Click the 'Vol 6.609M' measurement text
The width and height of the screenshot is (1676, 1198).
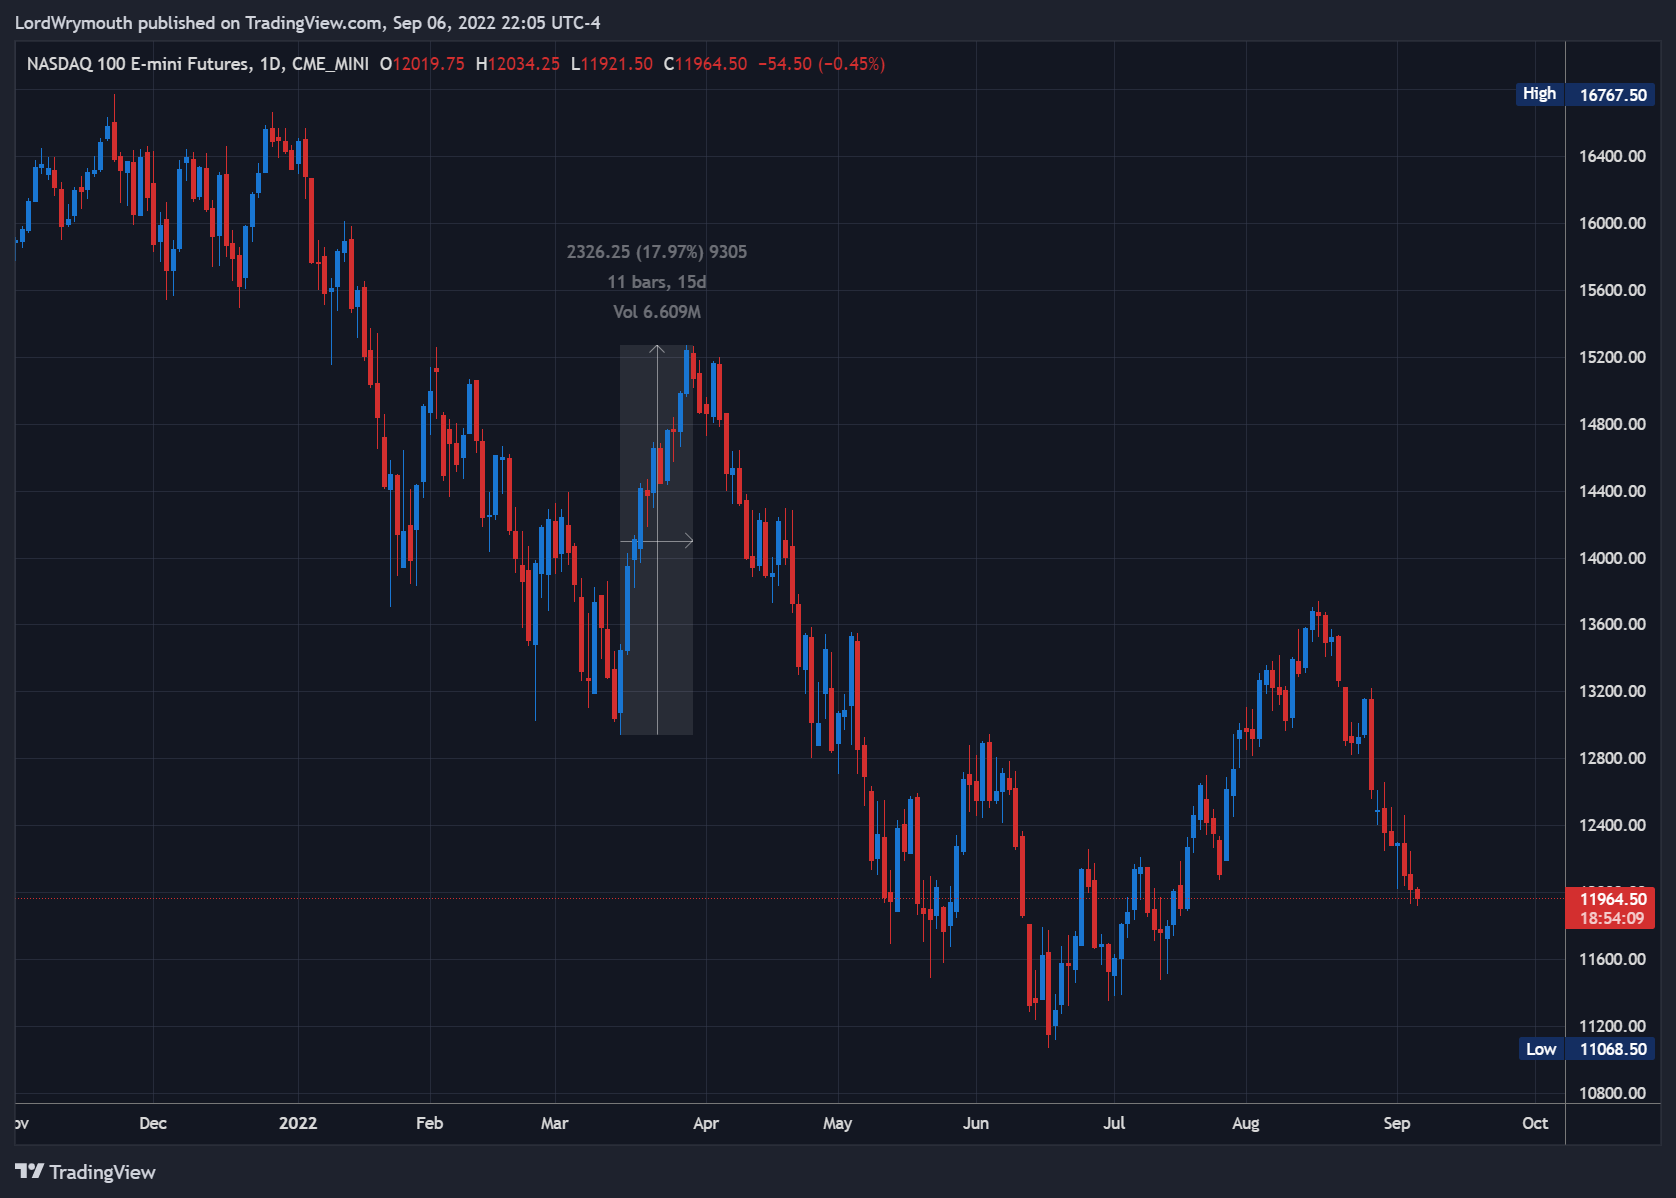pos(657,312)
